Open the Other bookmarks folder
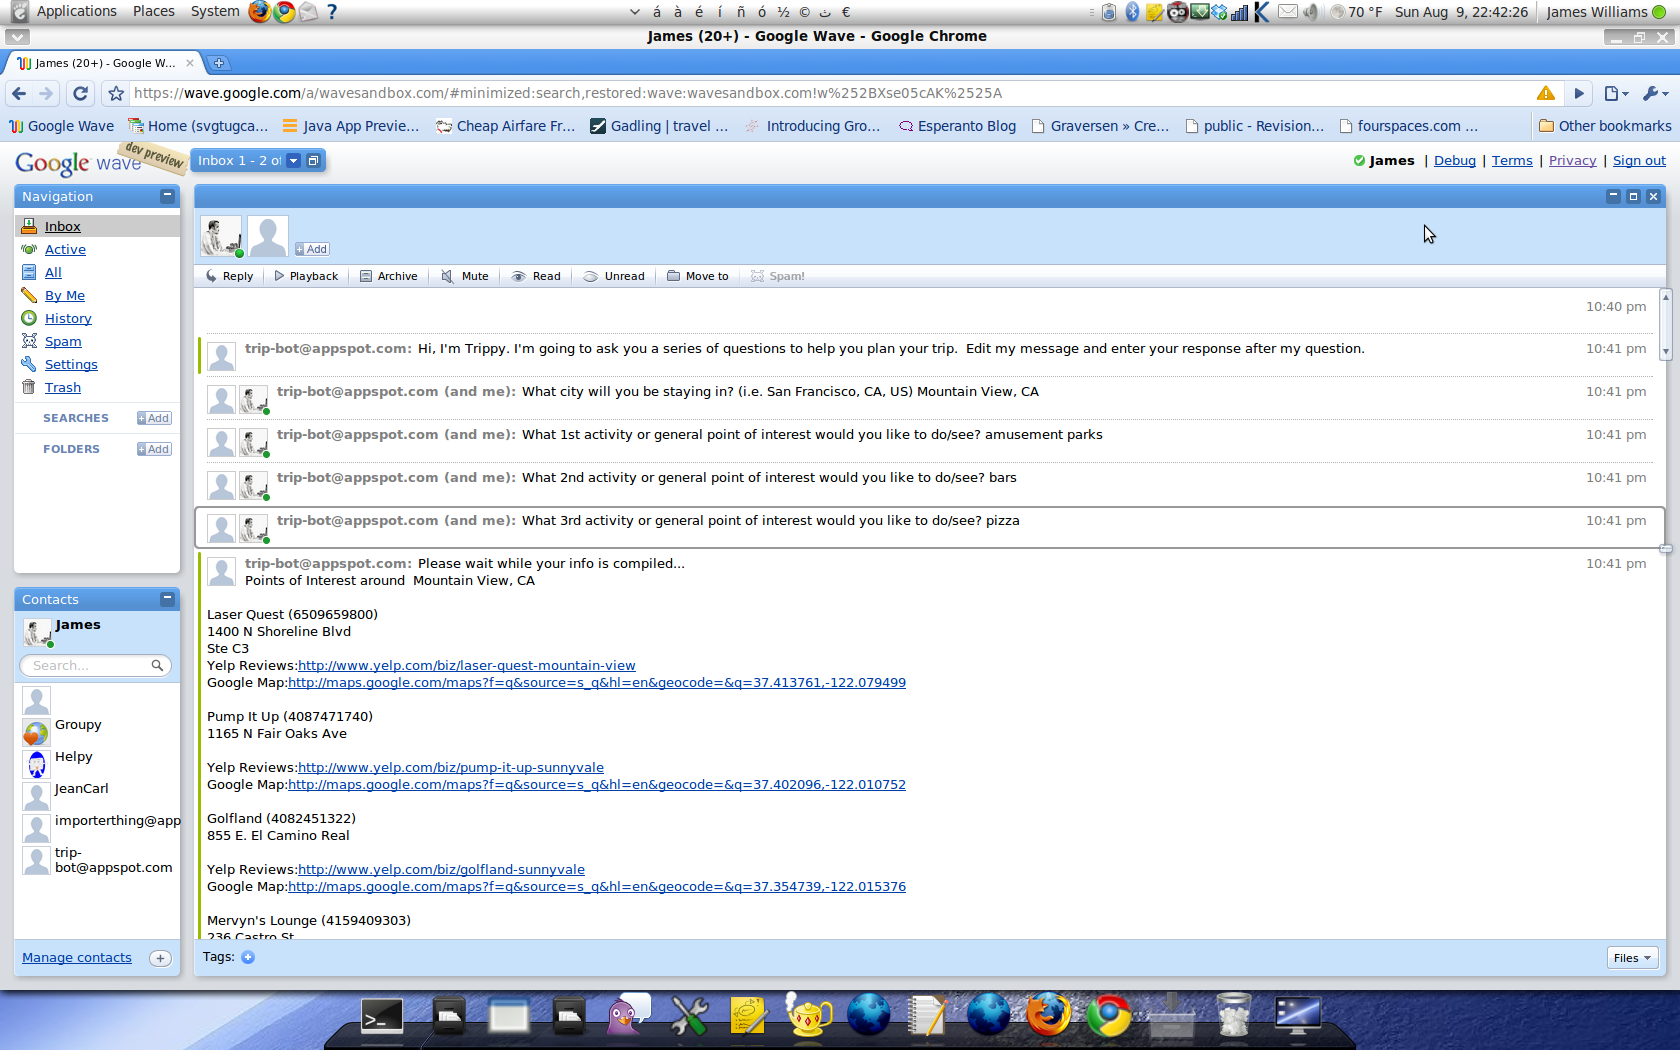The image size is (1680, 1050). [x=1605, y=126]
